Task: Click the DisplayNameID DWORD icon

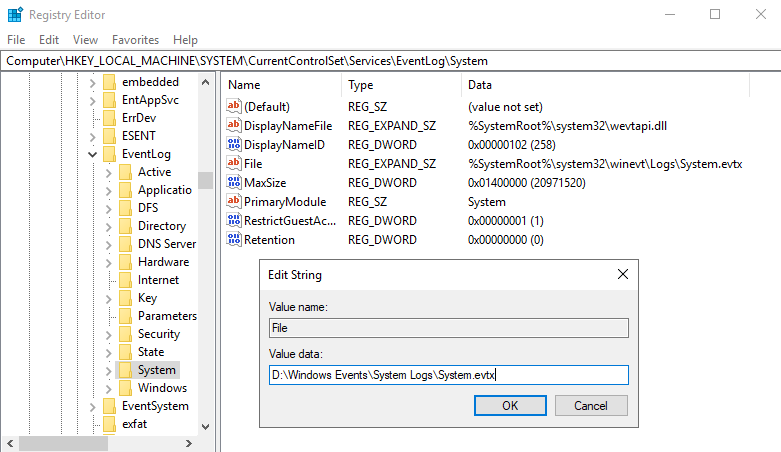Action: pyautogui.click(x=234, y=145)
